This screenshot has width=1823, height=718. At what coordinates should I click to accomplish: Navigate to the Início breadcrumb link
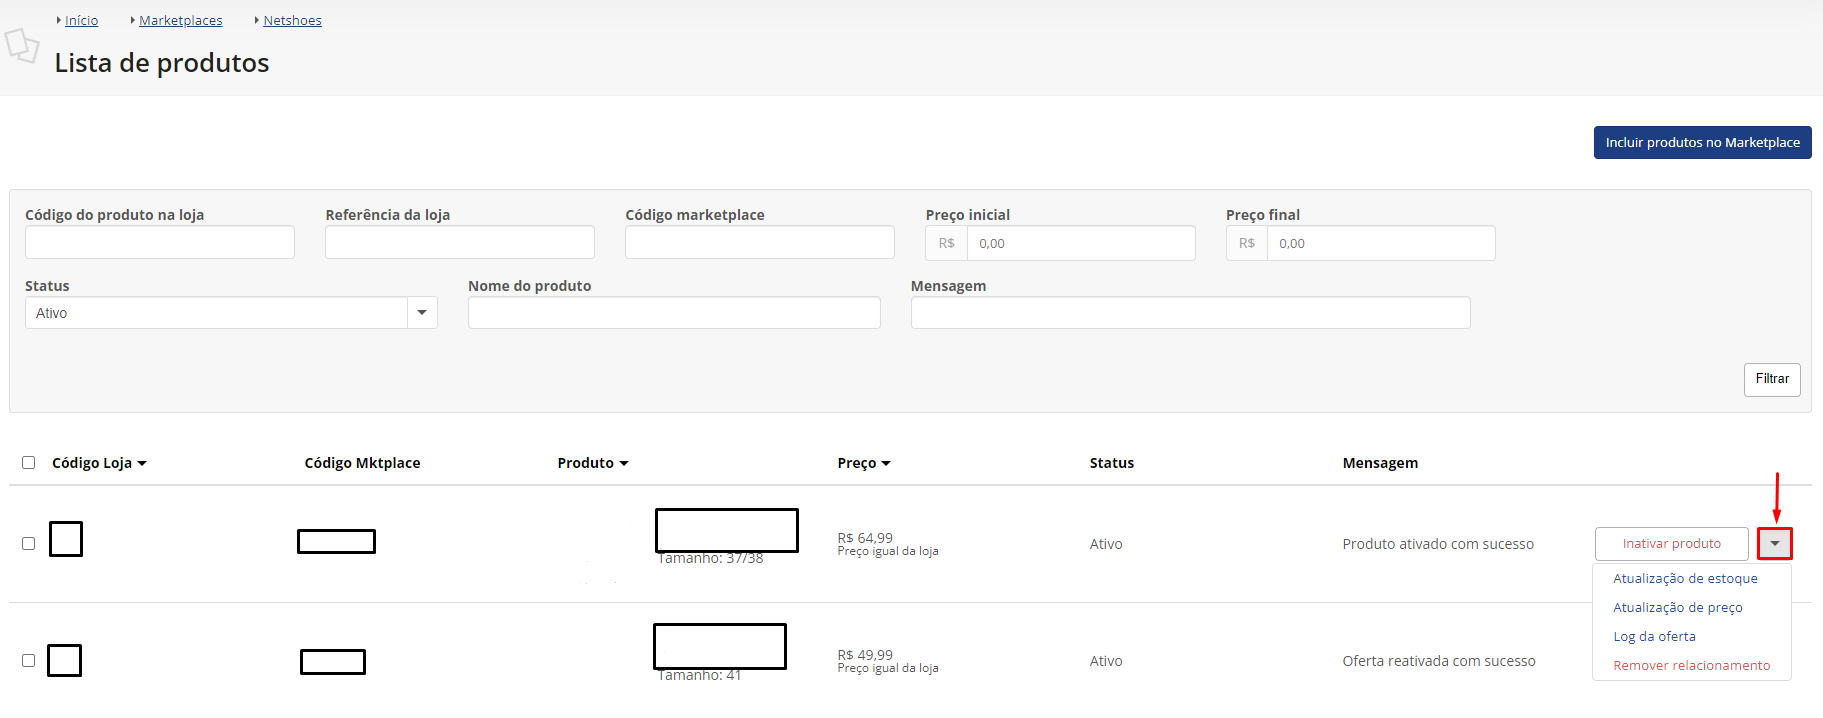(x=81, y=21)
